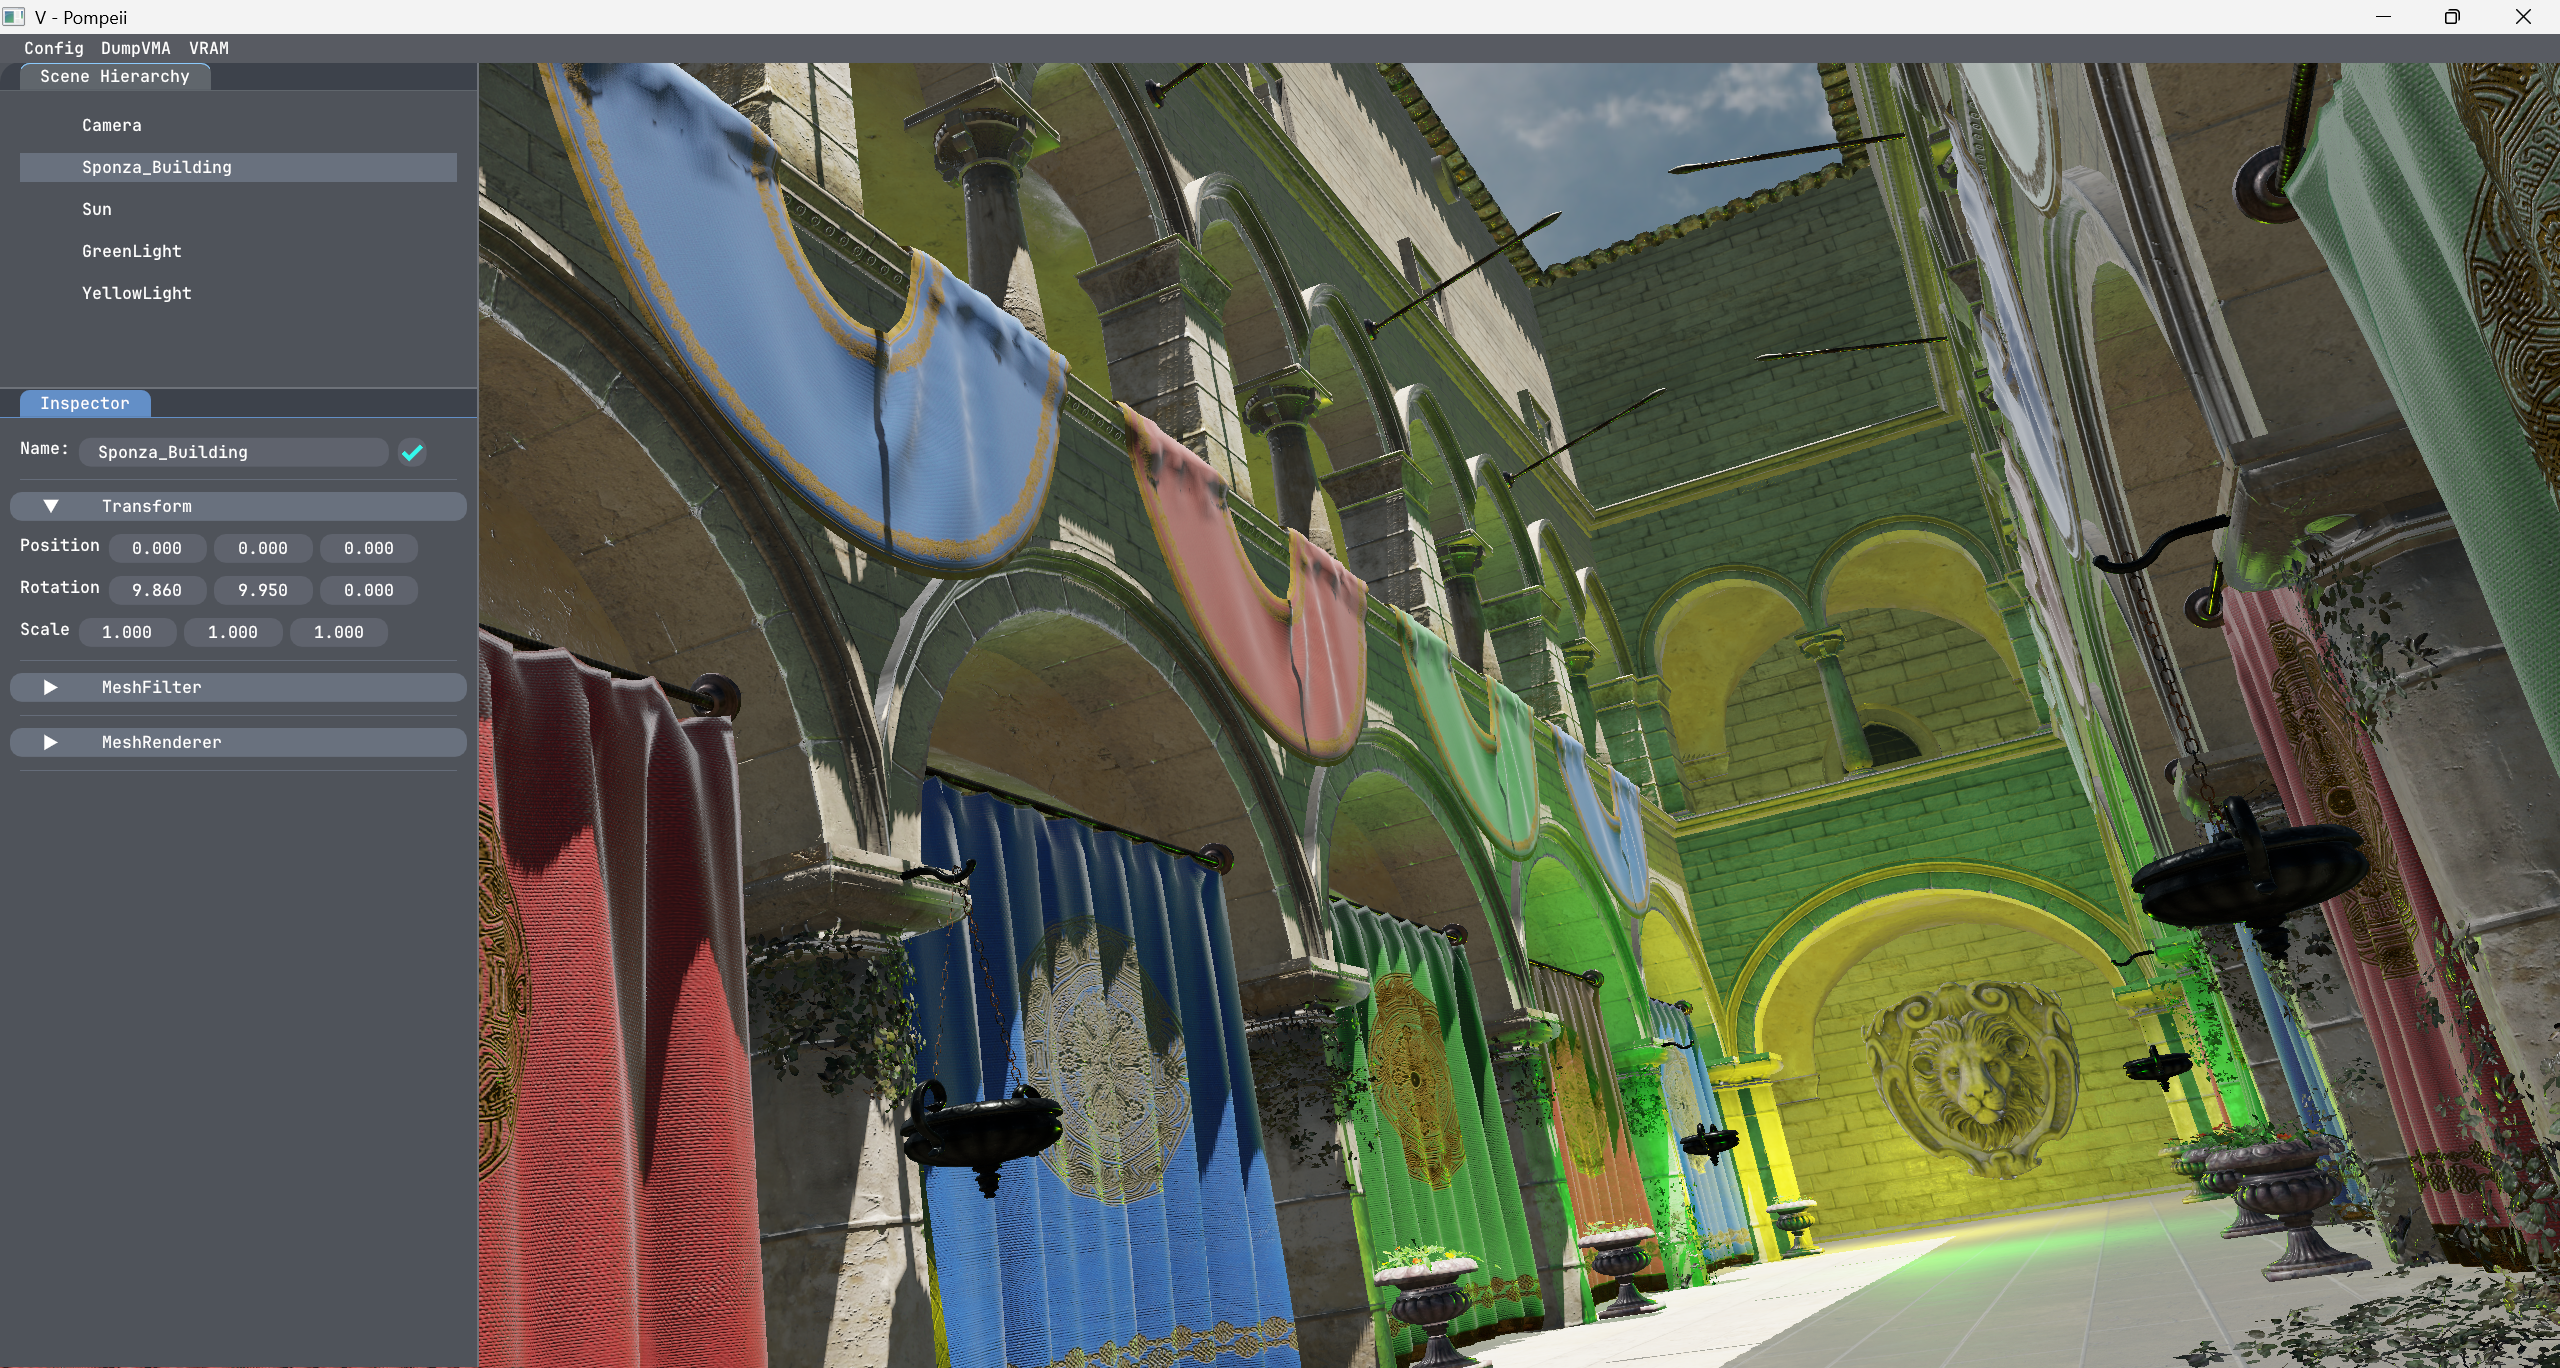Click the Rotation Y value 9.950
The width and height of the screenshot is (2560, 1368).
tap(263, 591)
